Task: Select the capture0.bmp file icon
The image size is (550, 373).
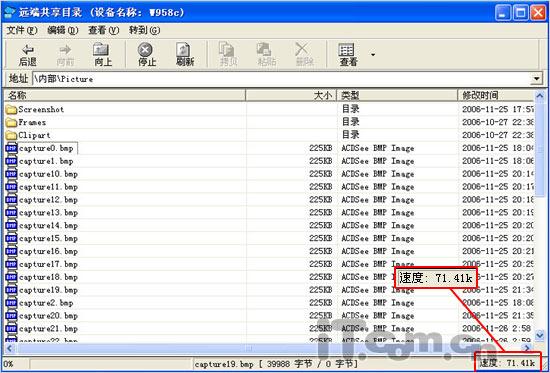Action: (12, 148)
